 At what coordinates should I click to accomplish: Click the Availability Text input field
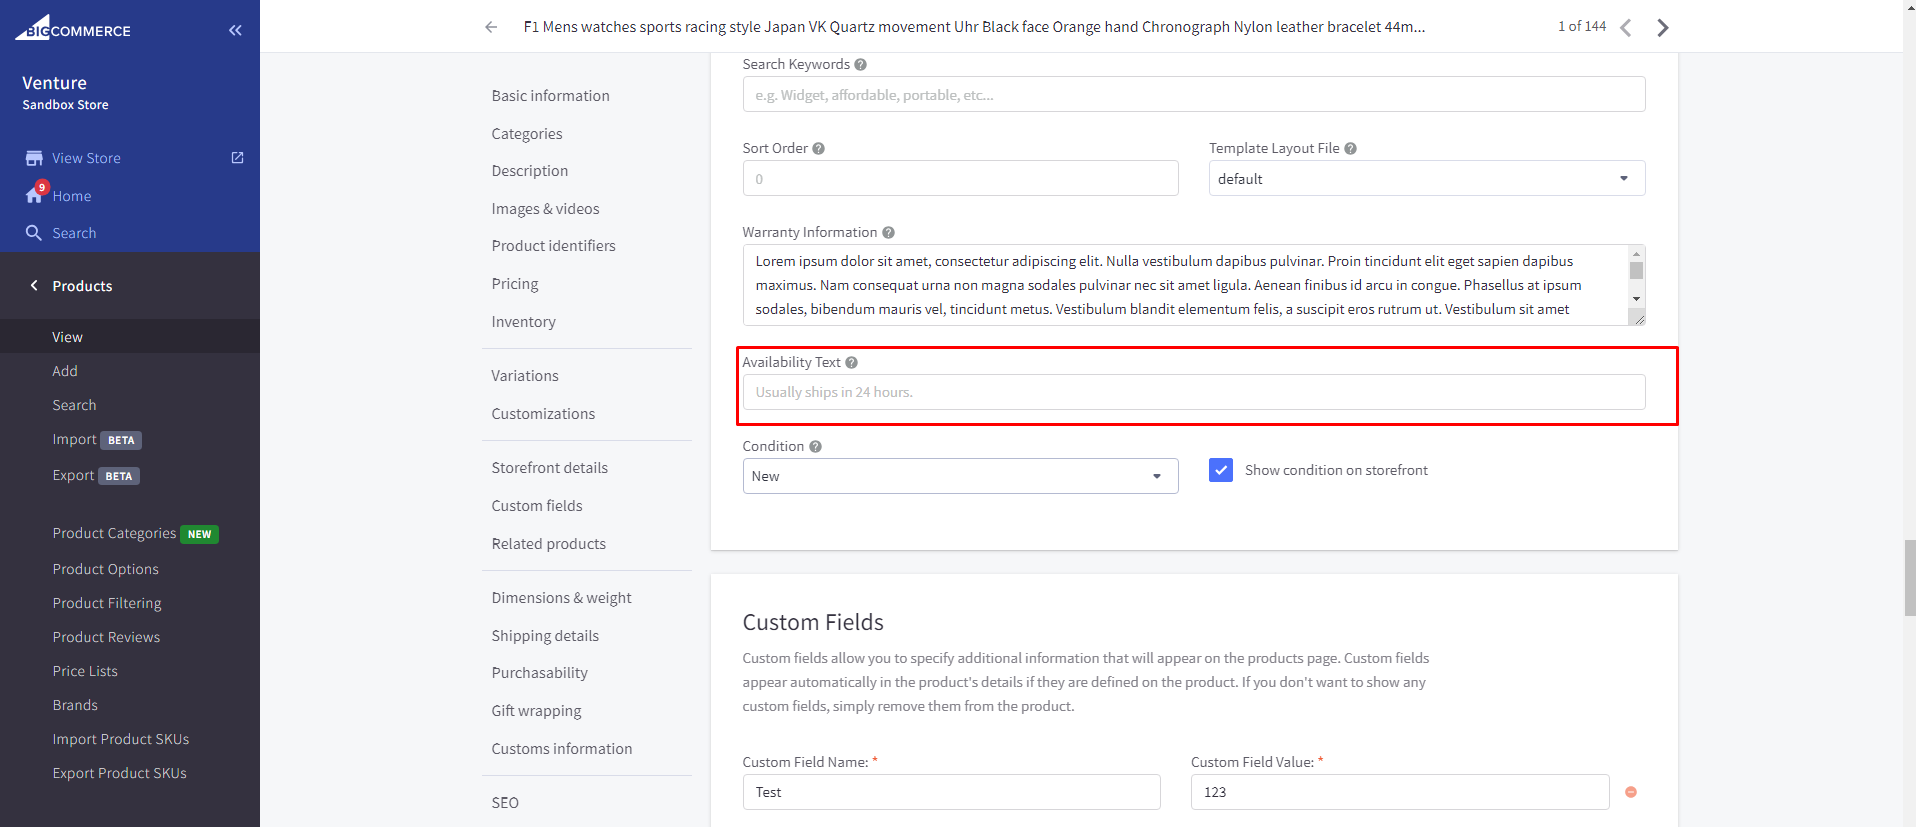pos(1194,392)
